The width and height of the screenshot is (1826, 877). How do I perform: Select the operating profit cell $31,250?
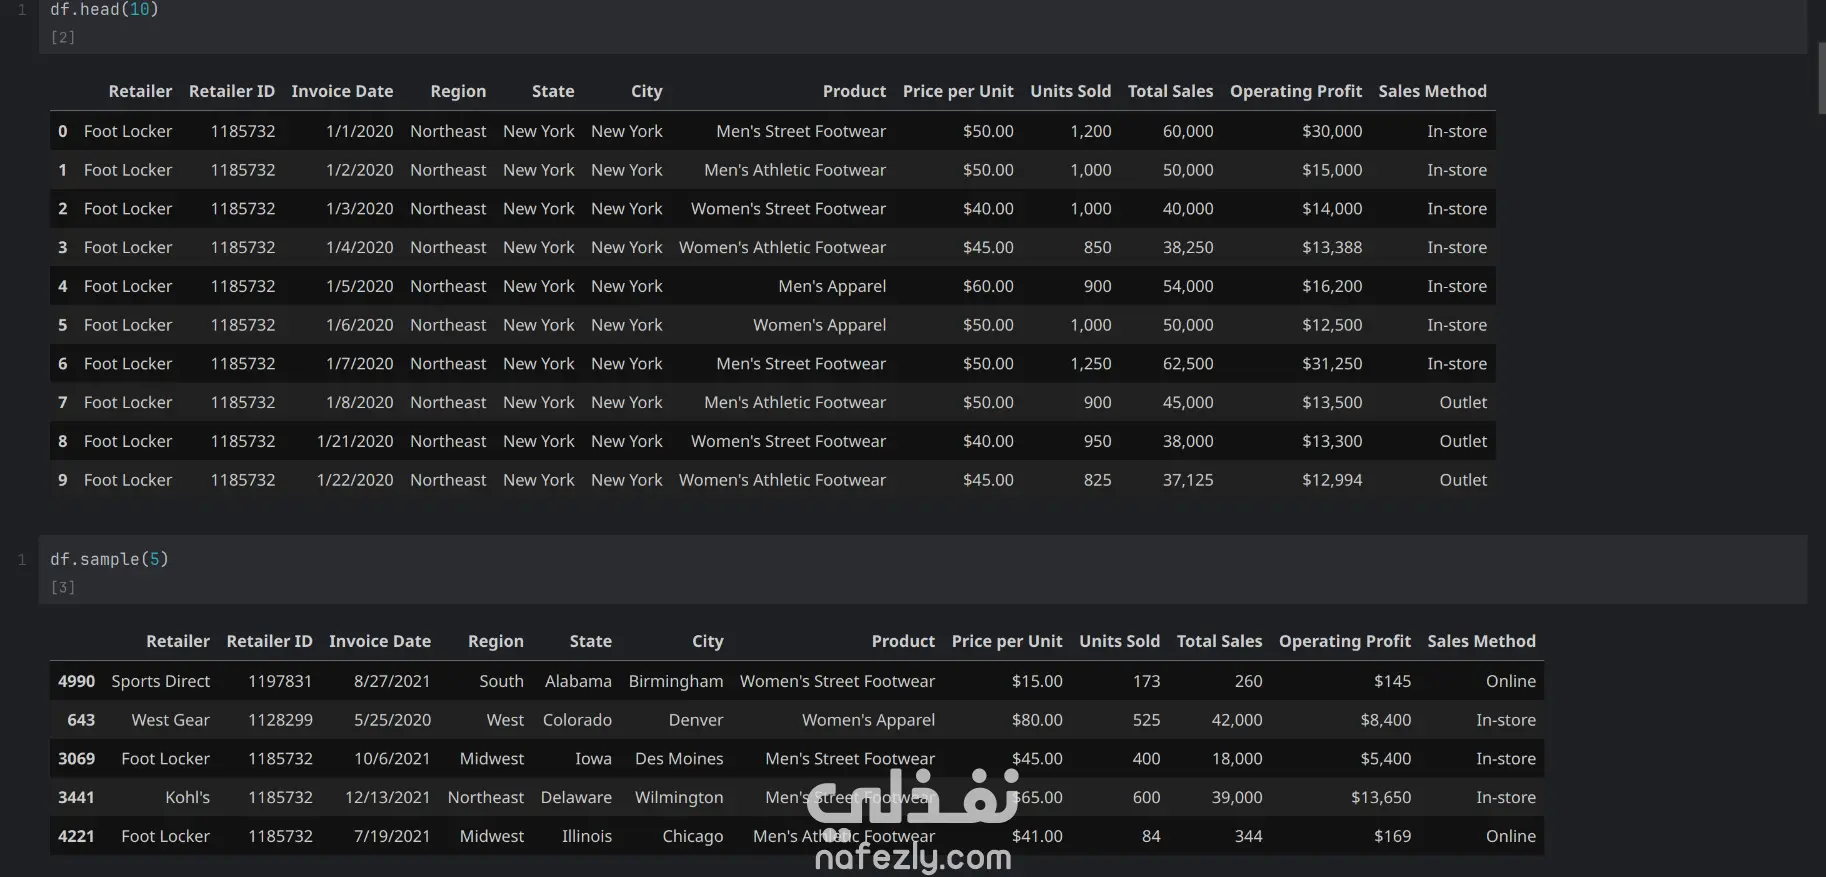coord(1332,364)
